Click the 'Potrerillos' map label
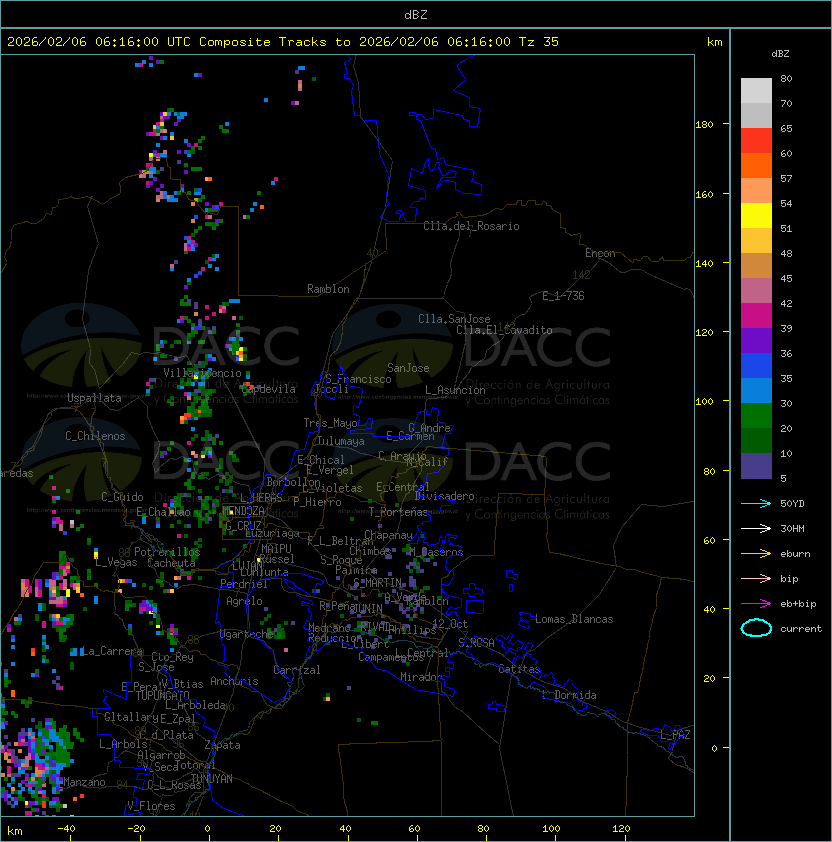The image size is (832, 842). 167,552
